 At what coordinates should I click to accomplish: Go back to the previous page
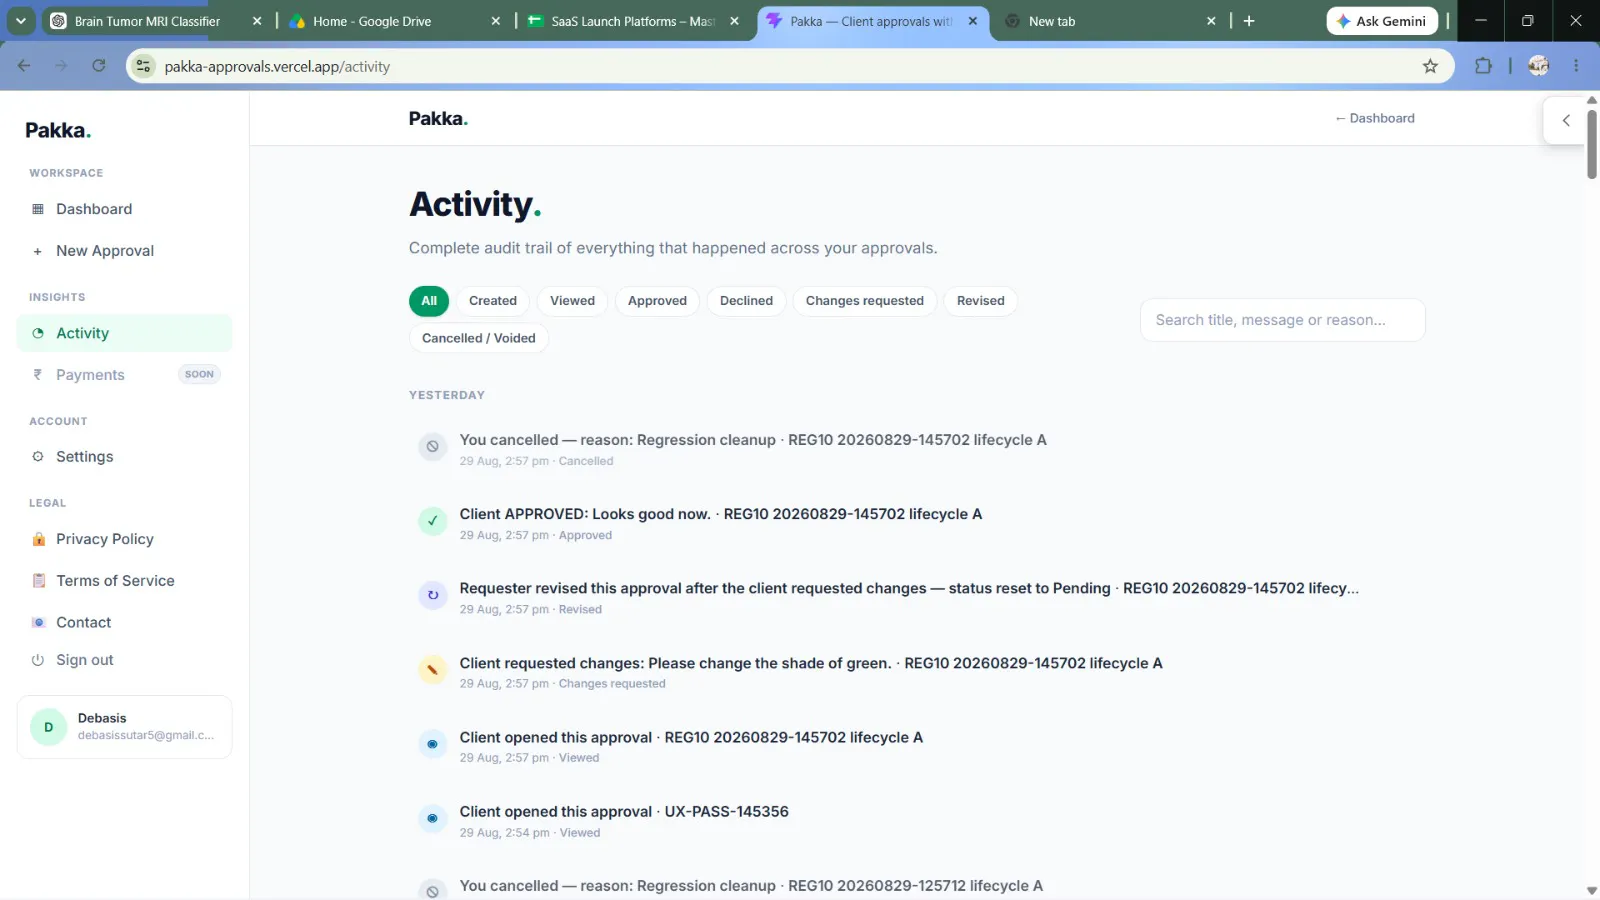tap(24, 66)
